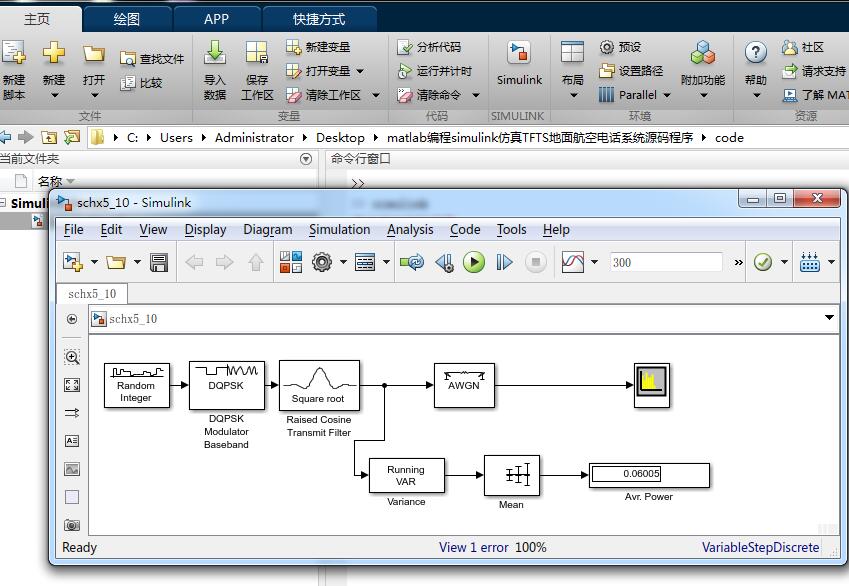Toggle the Sample Time Legend arrows icon
Image resolution: width=849 pixels, height=586 pixels.
[72, 413]
